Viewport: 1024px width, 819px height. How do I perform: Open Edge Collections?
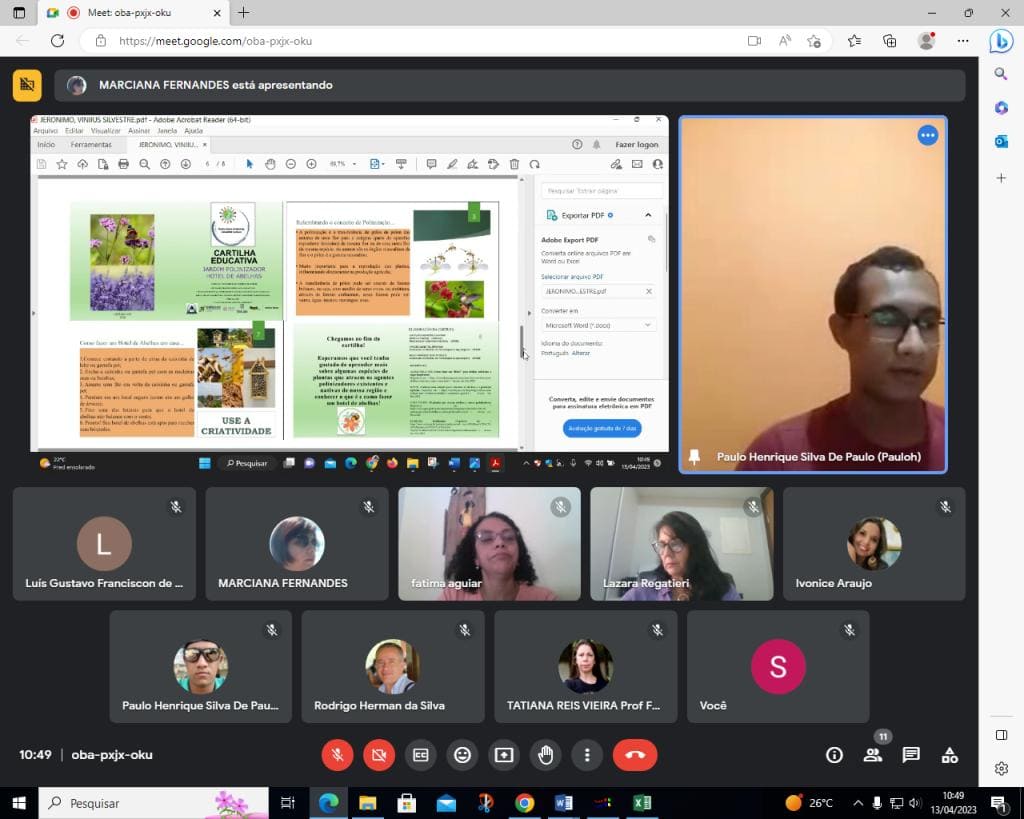click(x=889, y=41)
